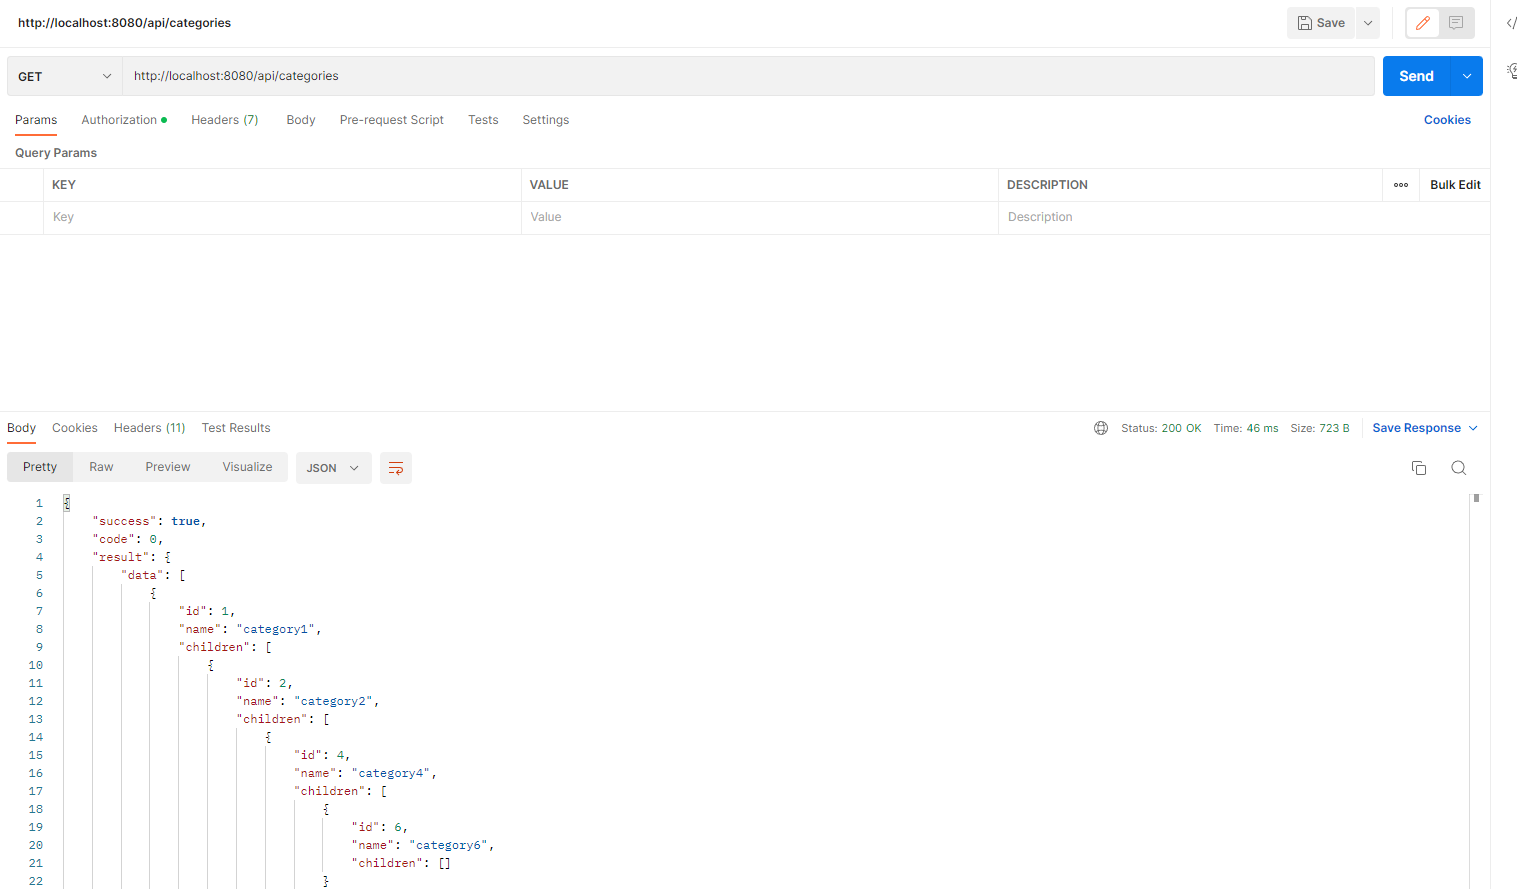Viewport: 1517px width, 889px height.
Task: Click the network globe icon
Action: [1101, 428]
